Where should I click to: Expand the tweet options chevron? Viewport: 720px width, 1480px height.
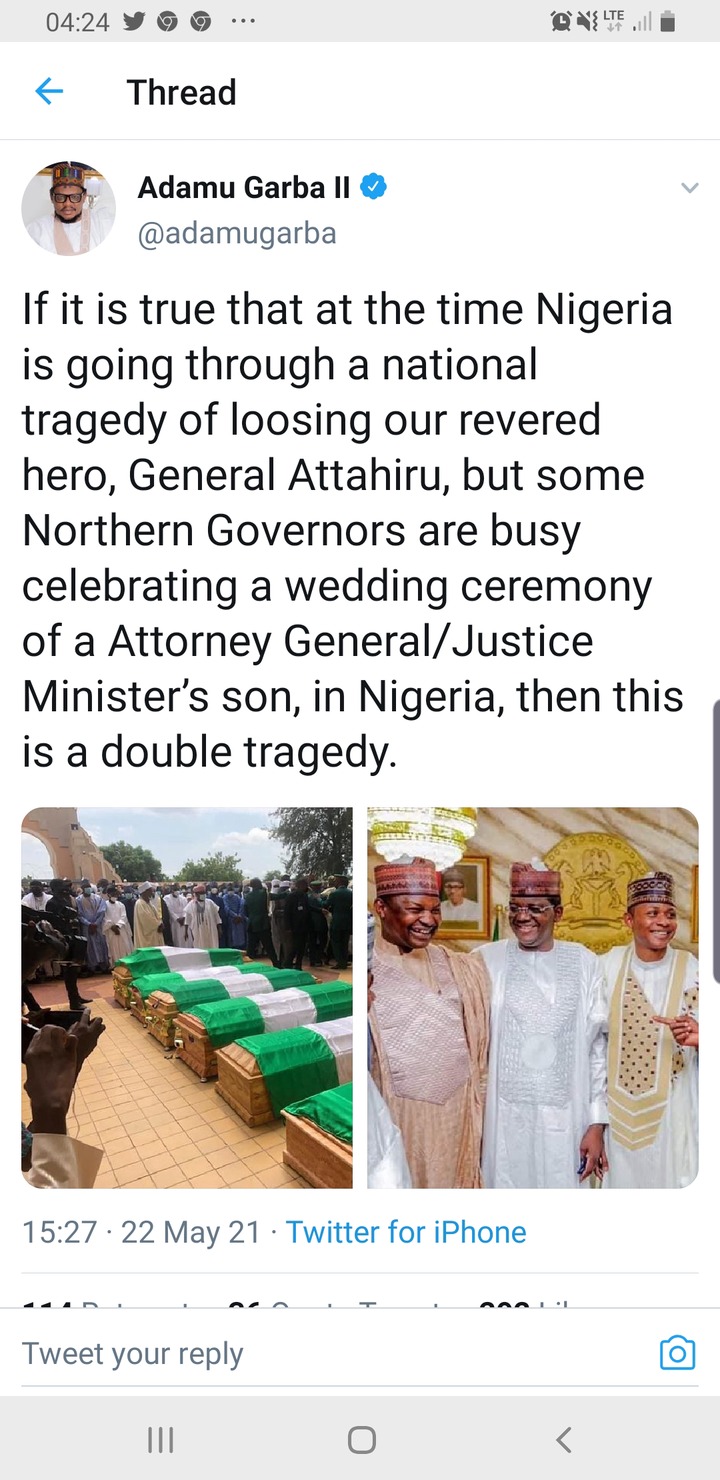click(x=689, y=187)
